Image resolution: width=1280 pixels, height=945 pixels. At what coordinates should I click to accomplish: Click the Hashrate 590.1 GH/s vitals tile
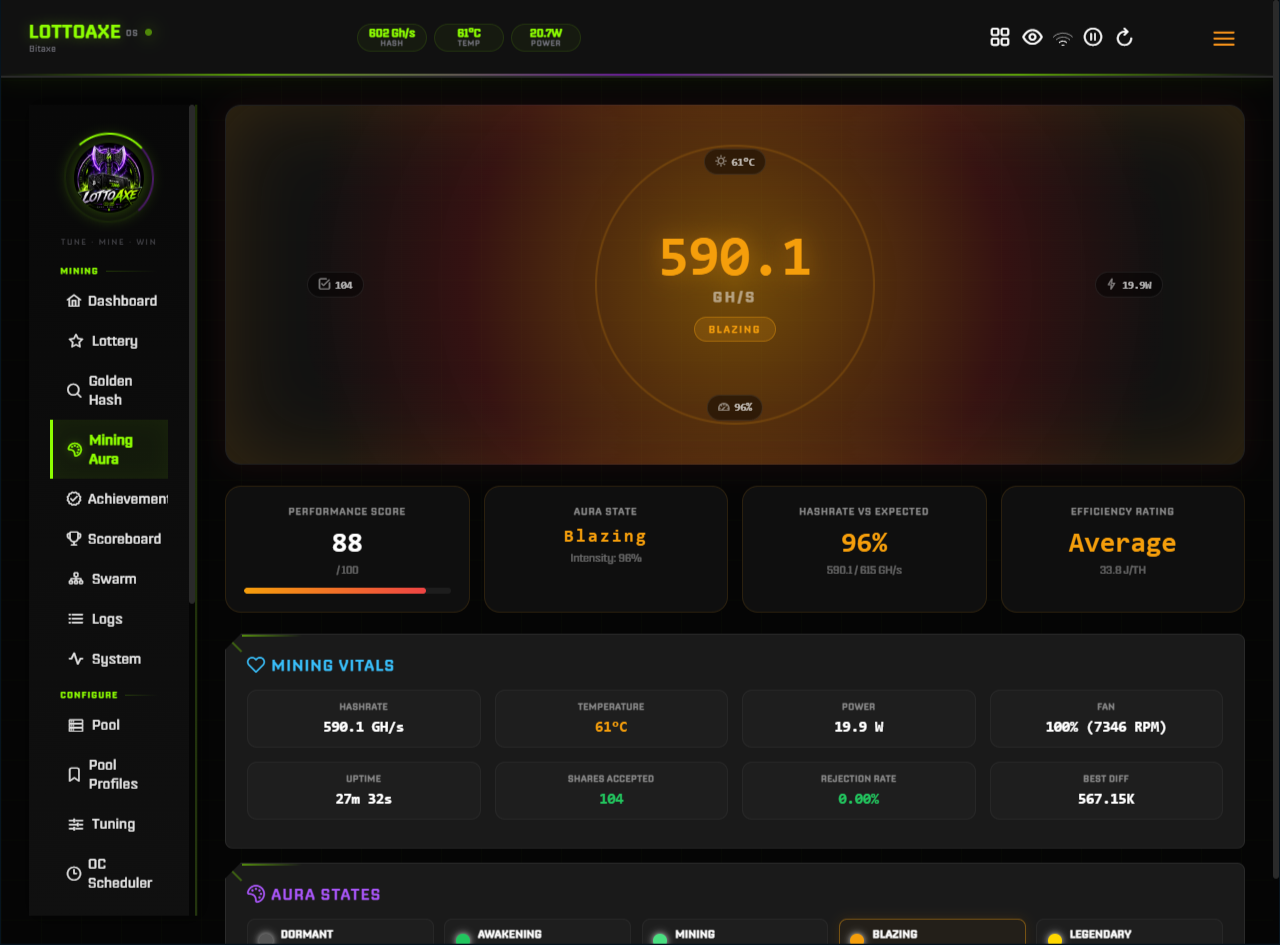364,718
